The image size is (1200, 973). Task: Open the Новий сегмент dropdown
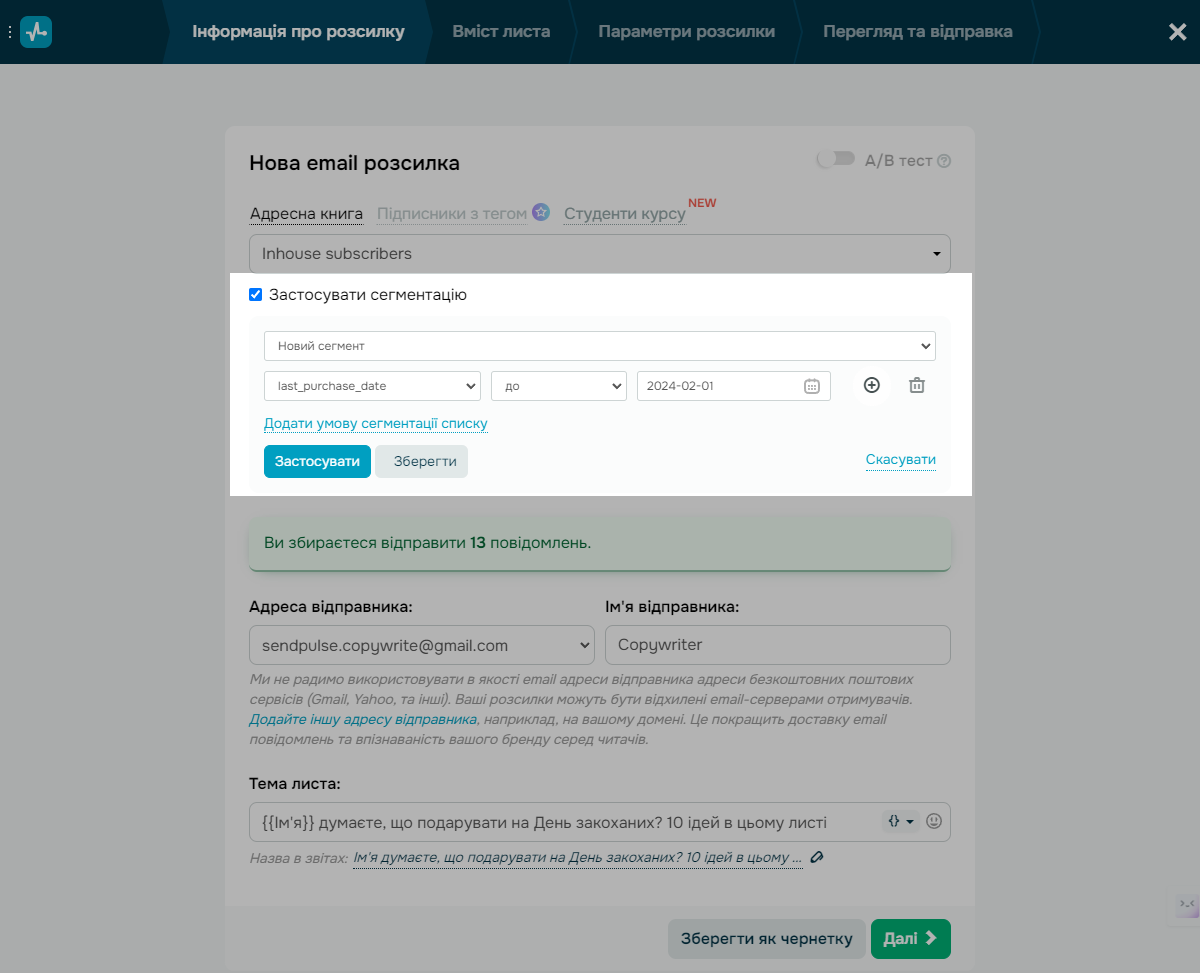tap(600, 346)
